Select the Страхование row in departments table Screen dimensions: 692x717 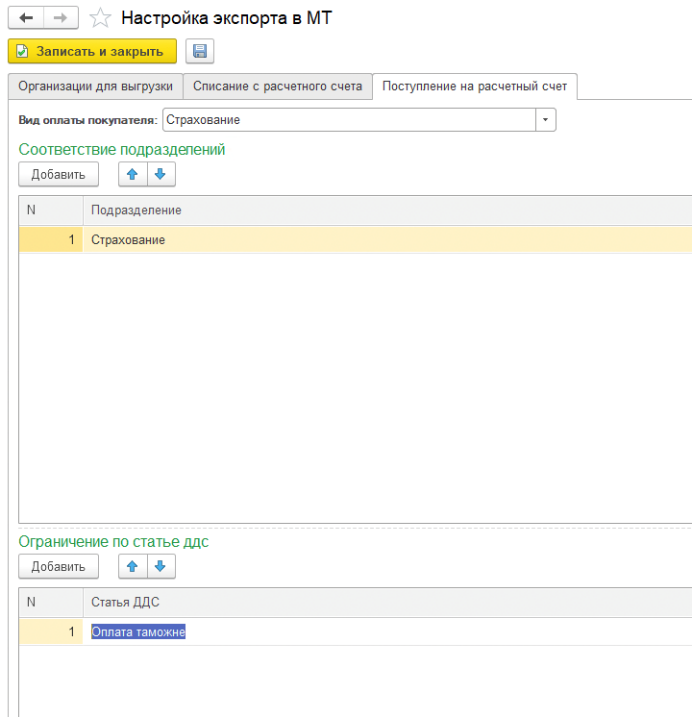click(128, 240)
